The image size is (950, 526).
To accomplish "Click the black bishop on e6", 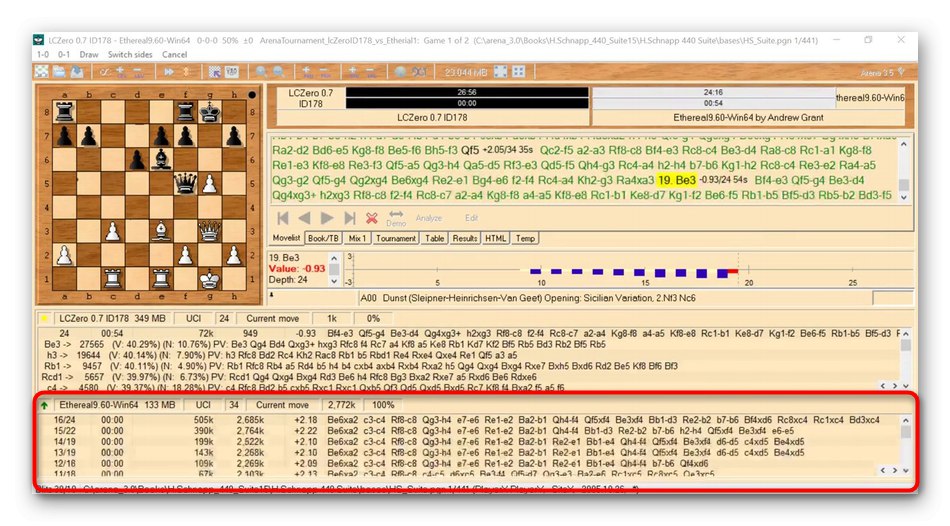I will pyautogui.click(x=161, y=159).
